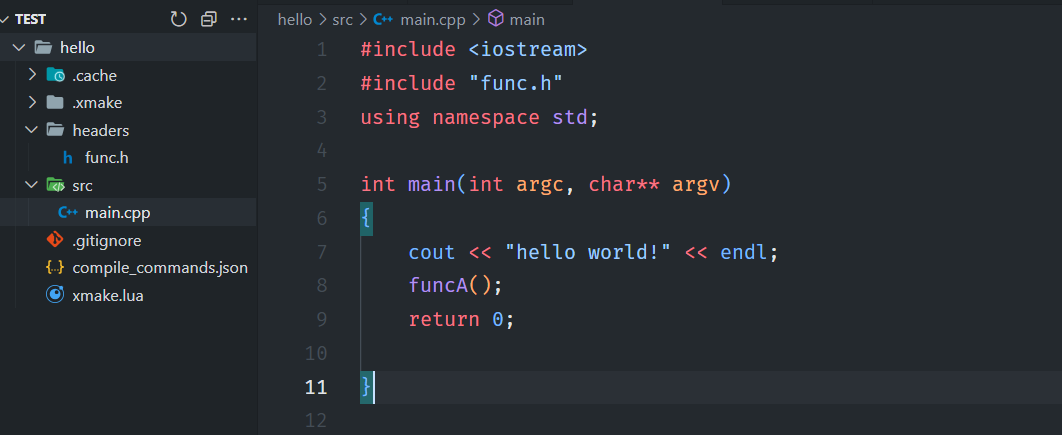Click the return keyword on line 9
The image size is (1062, 435).
pyautogui.click(x=444, y=320)
